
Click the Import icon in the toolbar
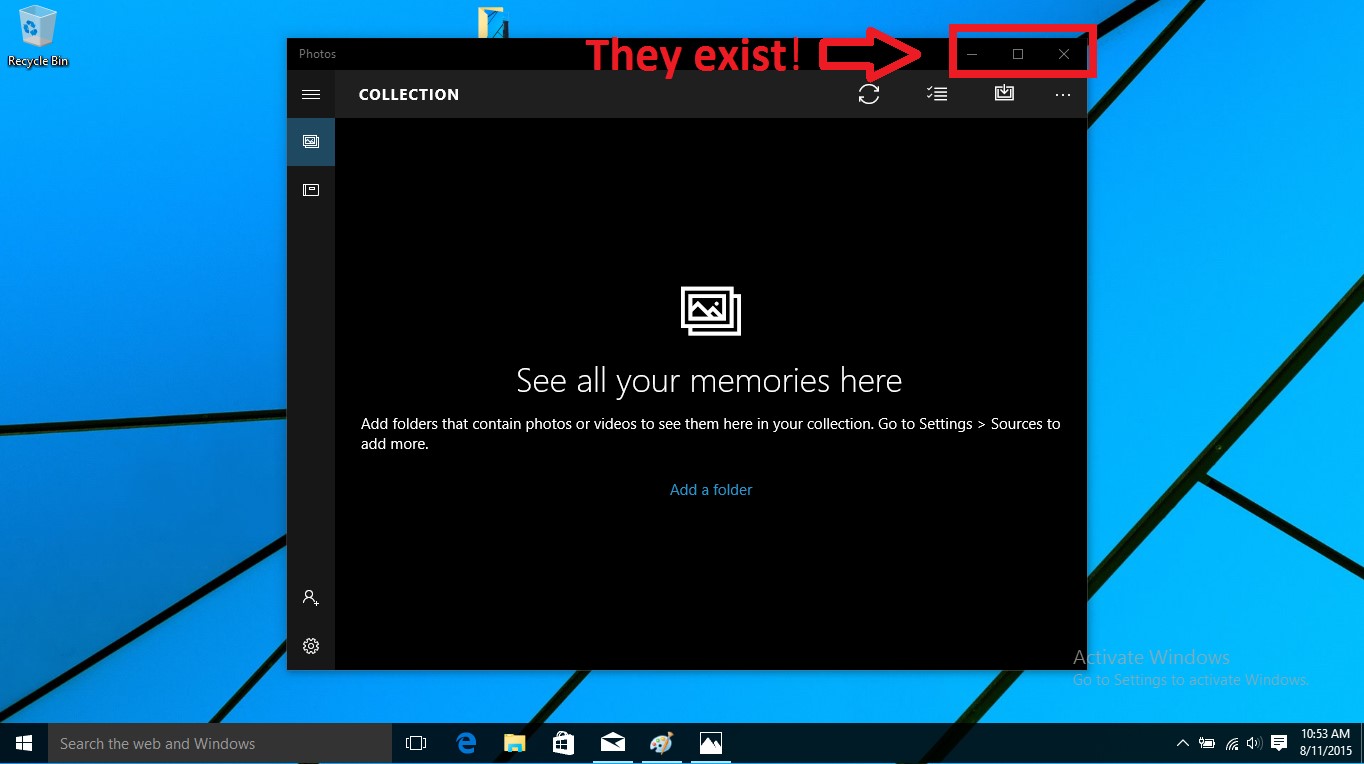[1004, 93]
